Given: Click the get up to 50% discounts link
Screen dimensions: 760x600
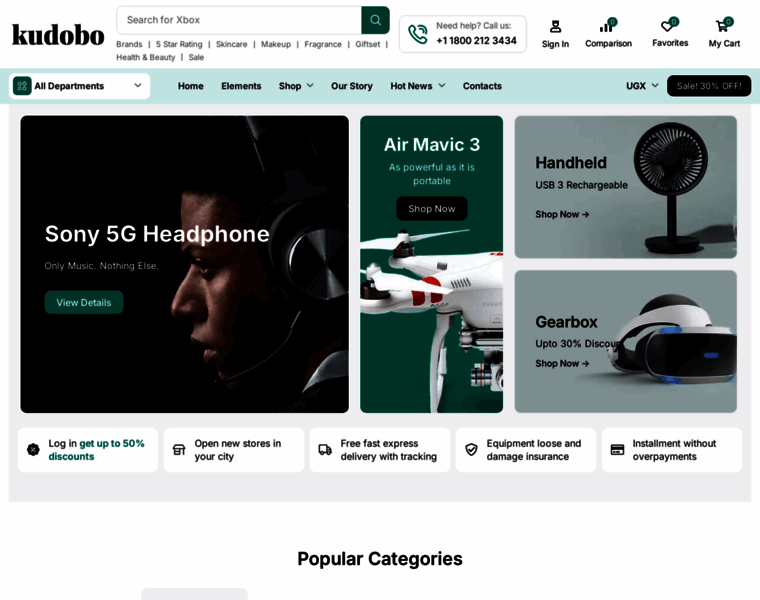Looking at the screenshot, I should click(x=96, y=450).
